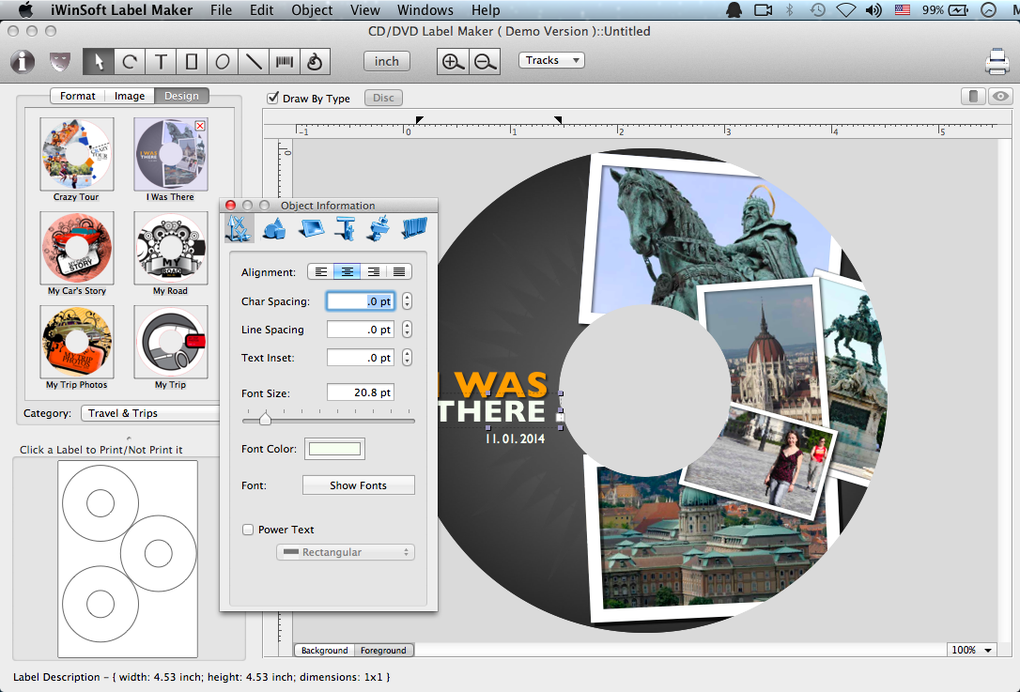The image size is (1020, 692).
Task: Enable the Power Text checkbox
Action: pyautogui.click(x=248, y=530)
